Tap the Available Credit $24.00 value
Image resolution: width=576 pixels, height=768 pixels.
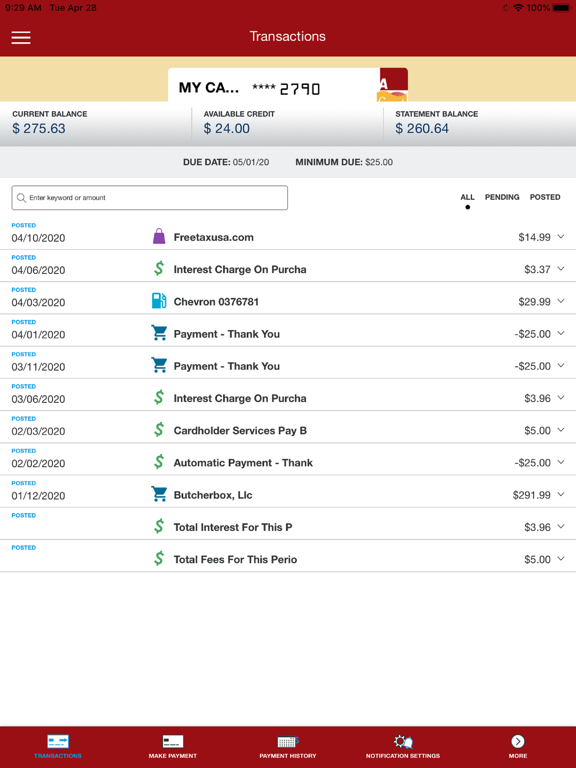[227, 128]
